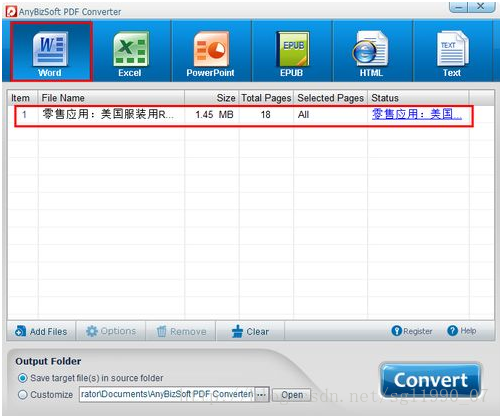The height and width of the screenshot is (416, 500).
Task: Close the AnyBizSoft PDF Converter window
Action: tap(481, 7)
